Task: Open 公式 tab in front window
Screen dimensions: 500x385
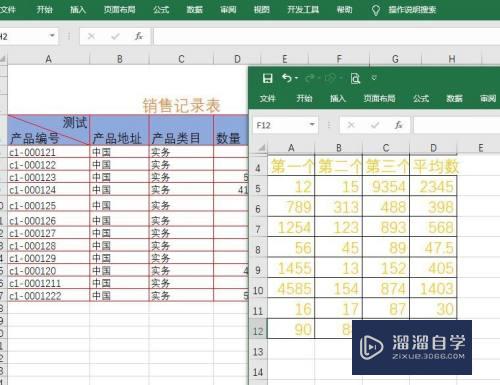Action: tap(421, 98)
